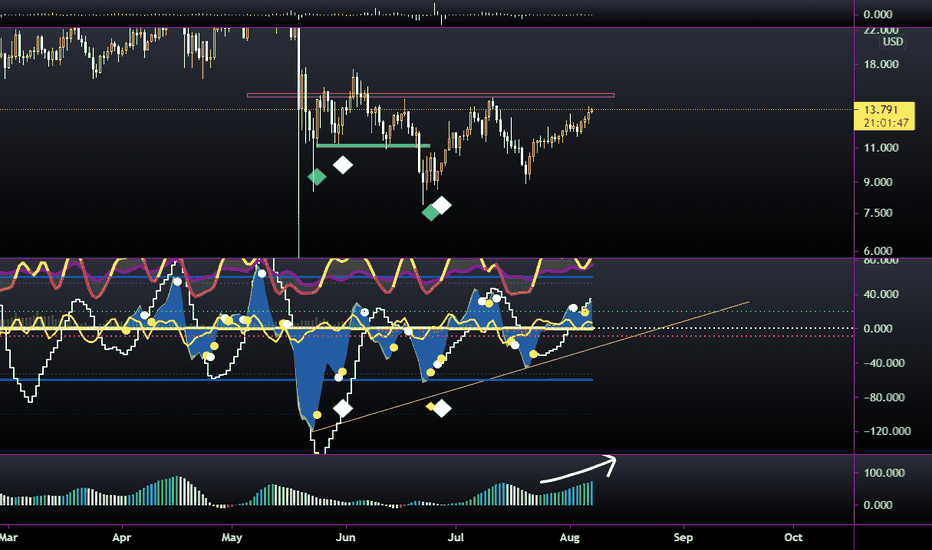The width and height of the screenshot is (932, 550).
Task: Select the white diamond on the price chart near Jun
Action: [x=342, y=165]
